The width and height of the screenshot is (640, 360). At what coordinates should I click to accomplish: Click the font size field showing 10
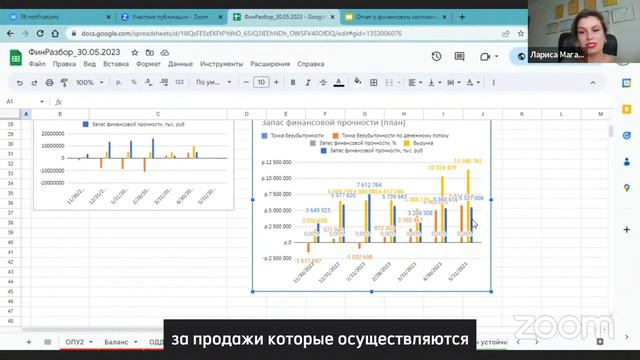(x=261, y=82)
